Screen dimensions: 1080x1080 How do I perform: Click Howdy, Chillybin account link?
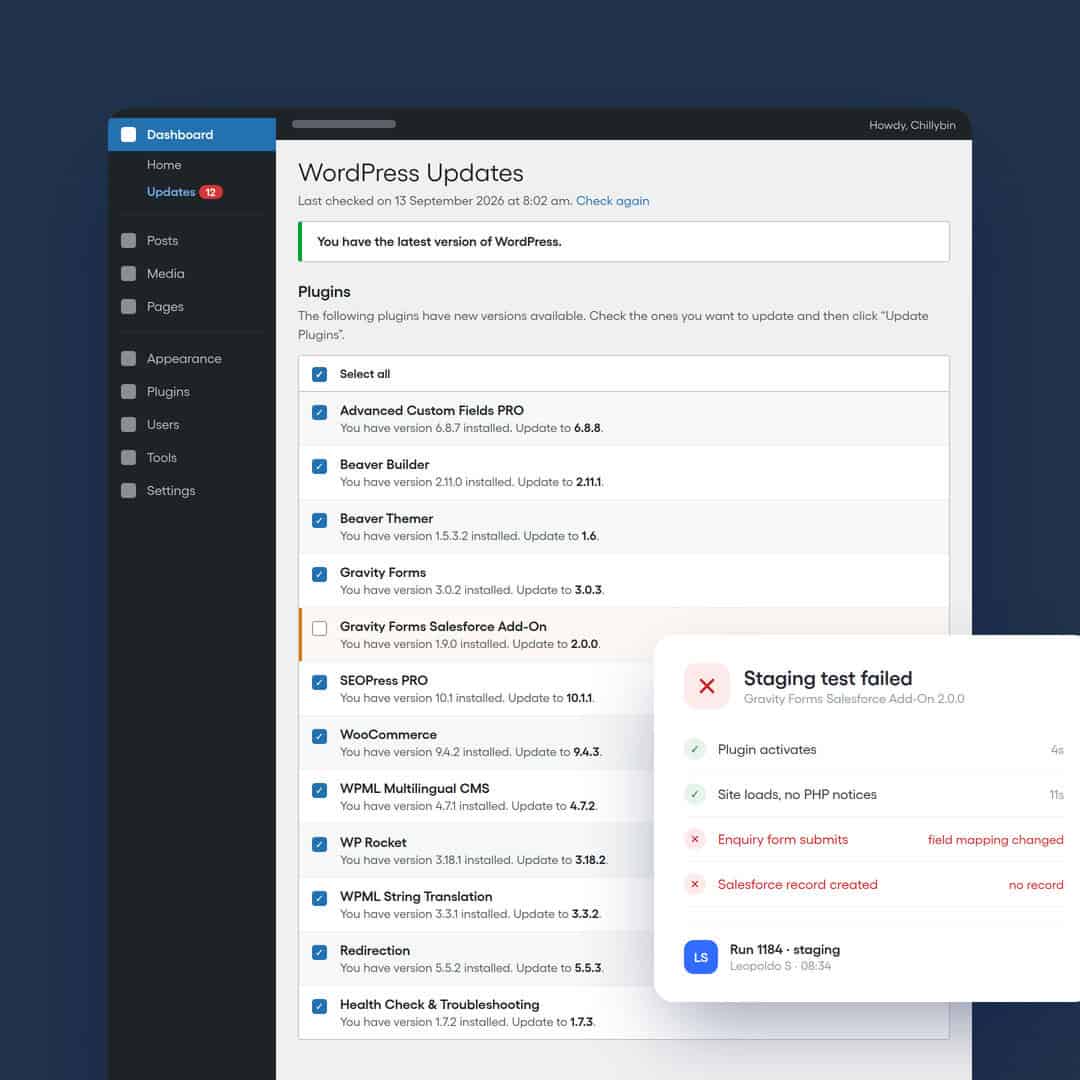pyautogui.click(x=912, y=125)
